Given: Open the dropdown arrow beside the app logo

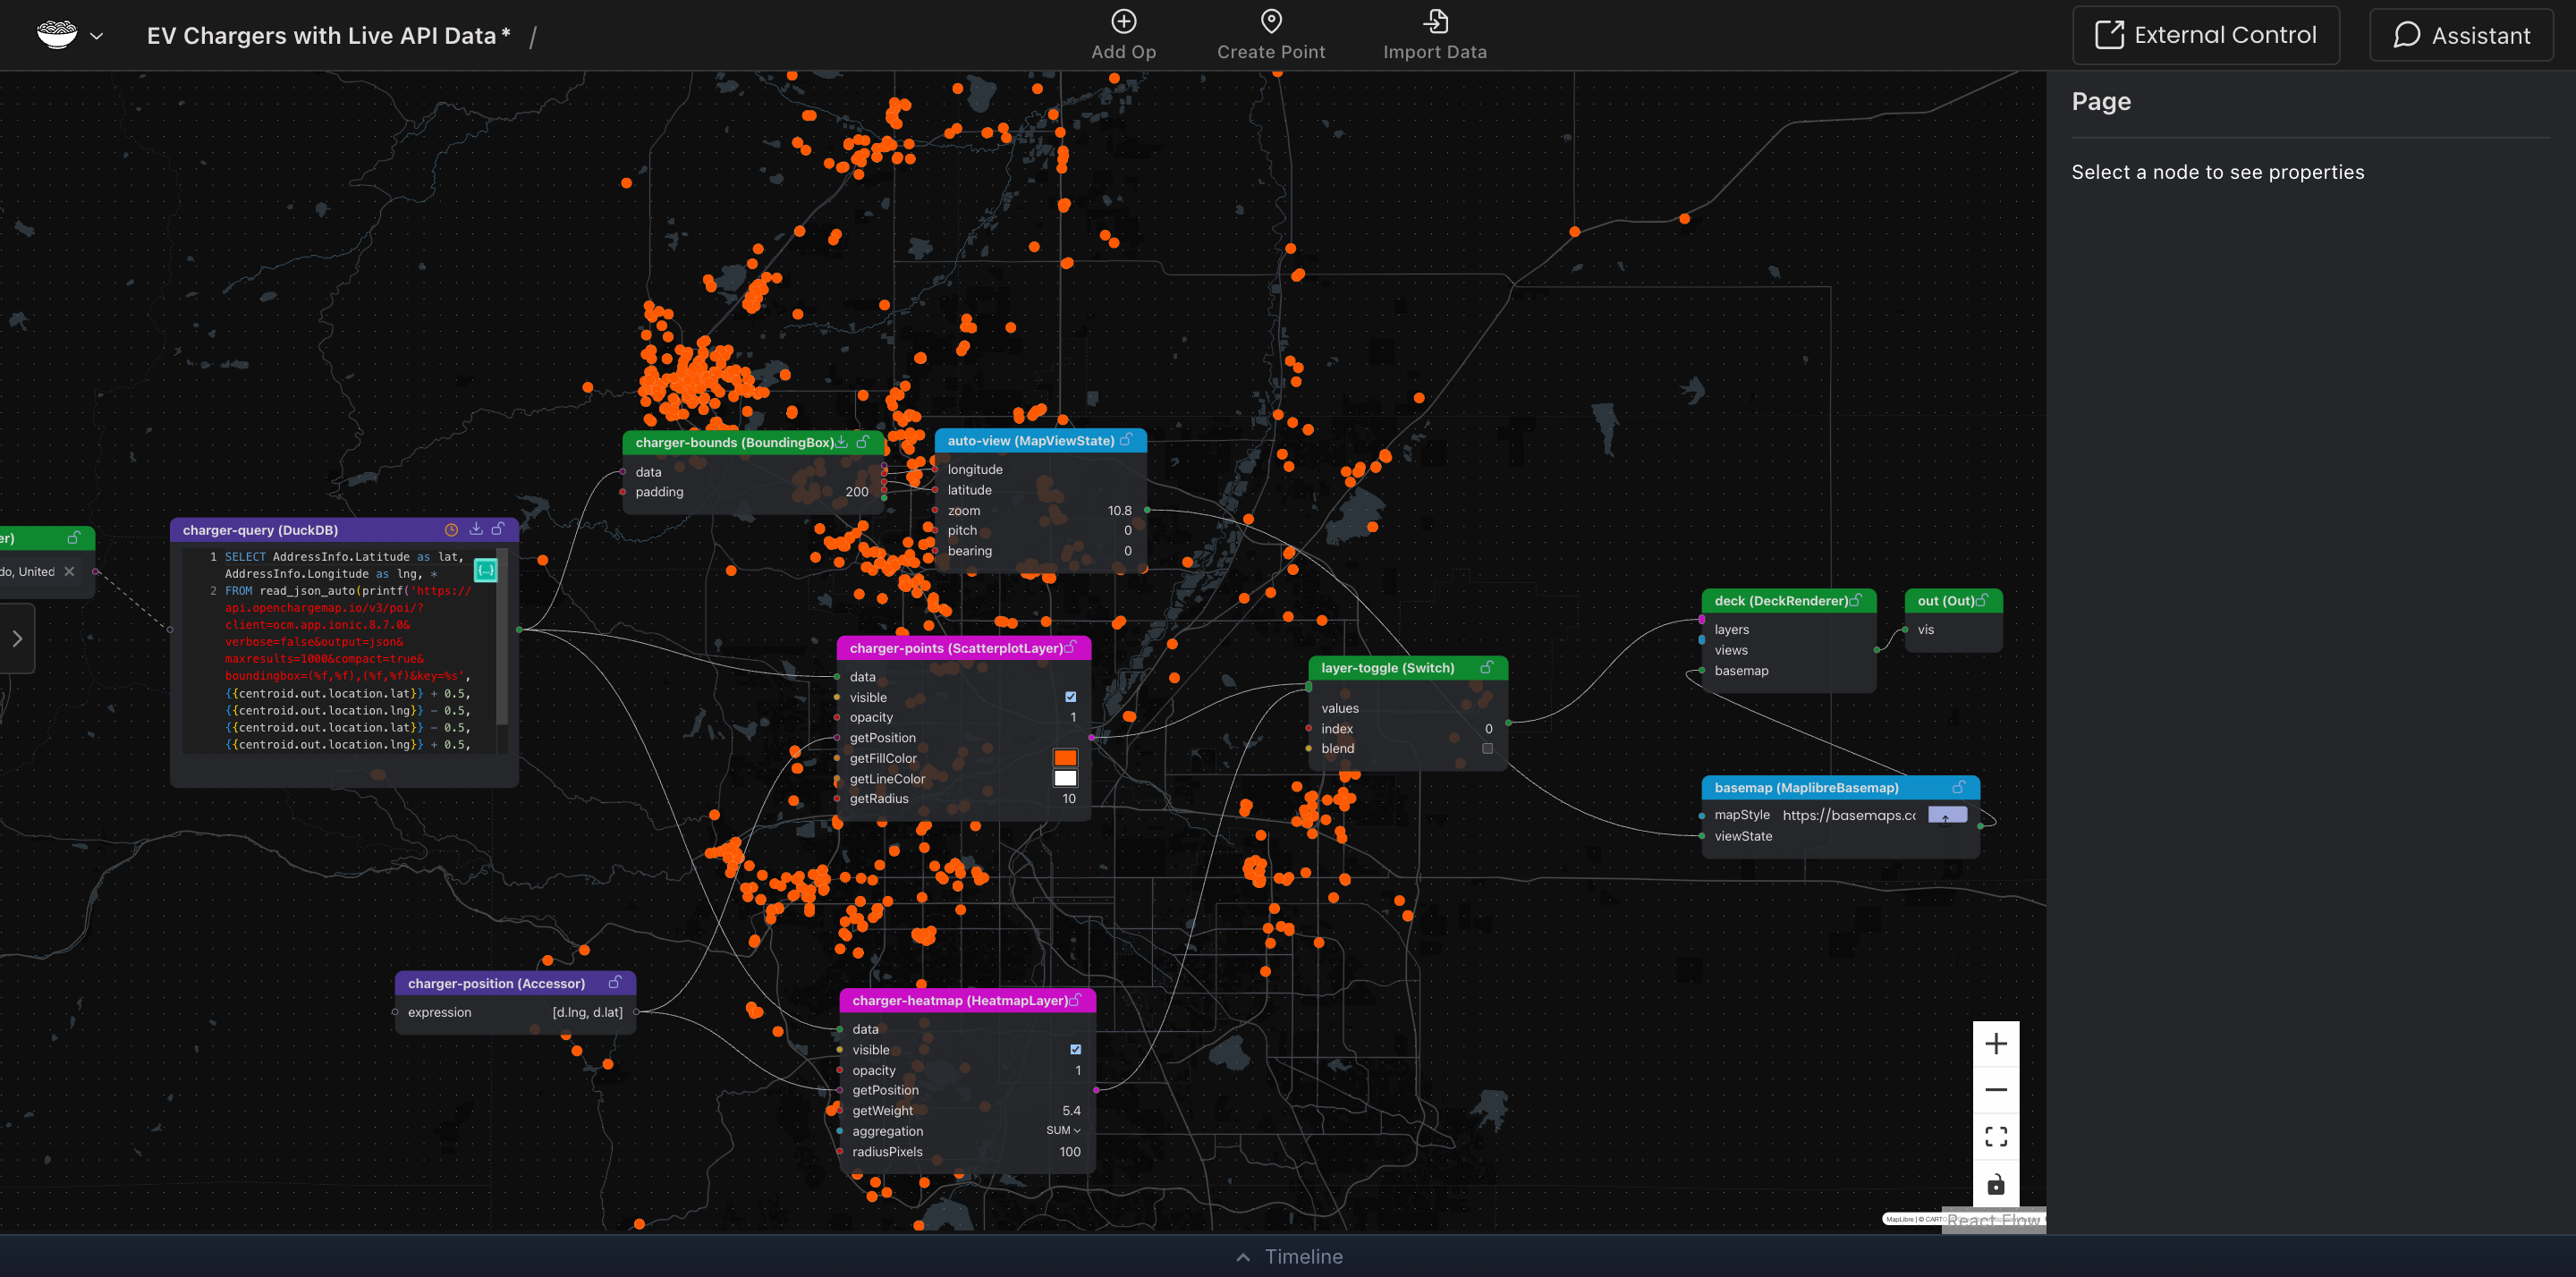Looking at the screenshot, I should point(97,36).
